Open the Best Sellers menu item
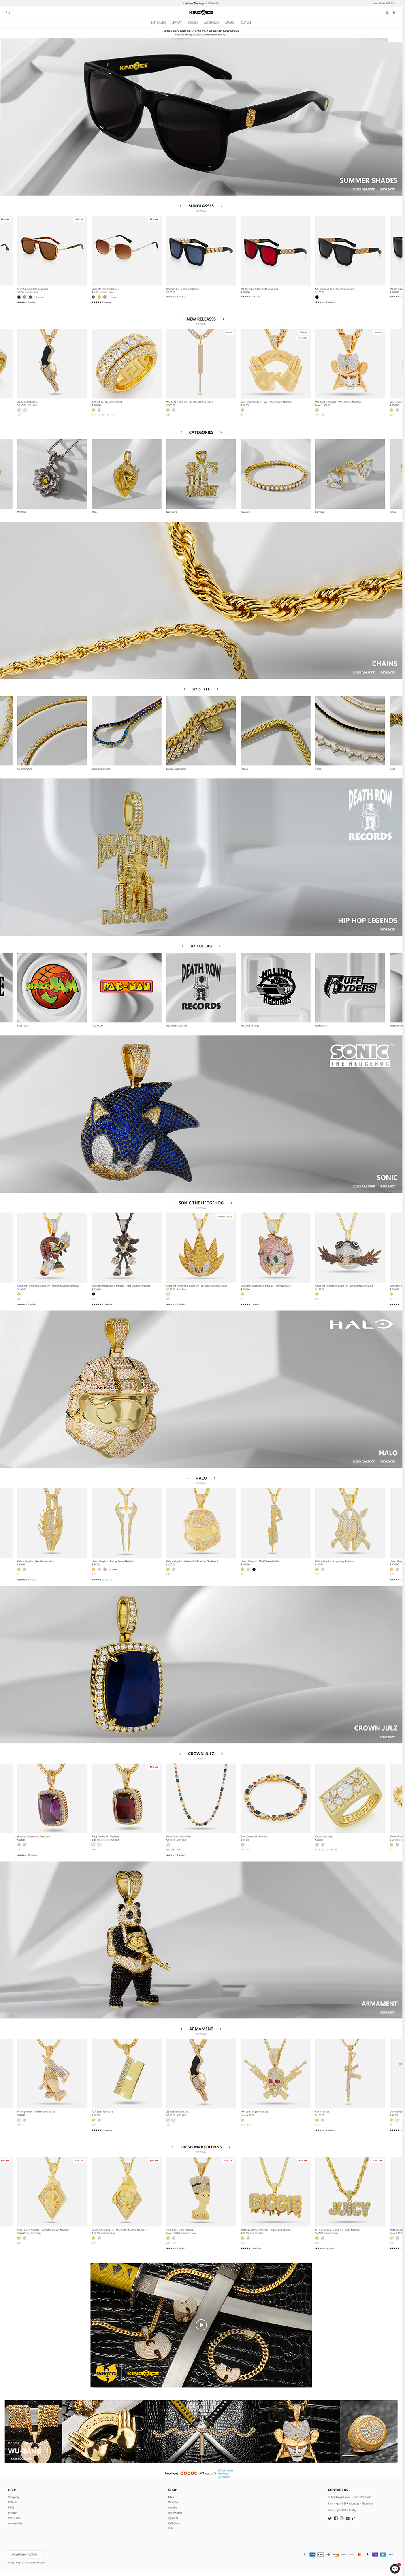The height and width of the screenshot is (2576, 405). [158, 22]
